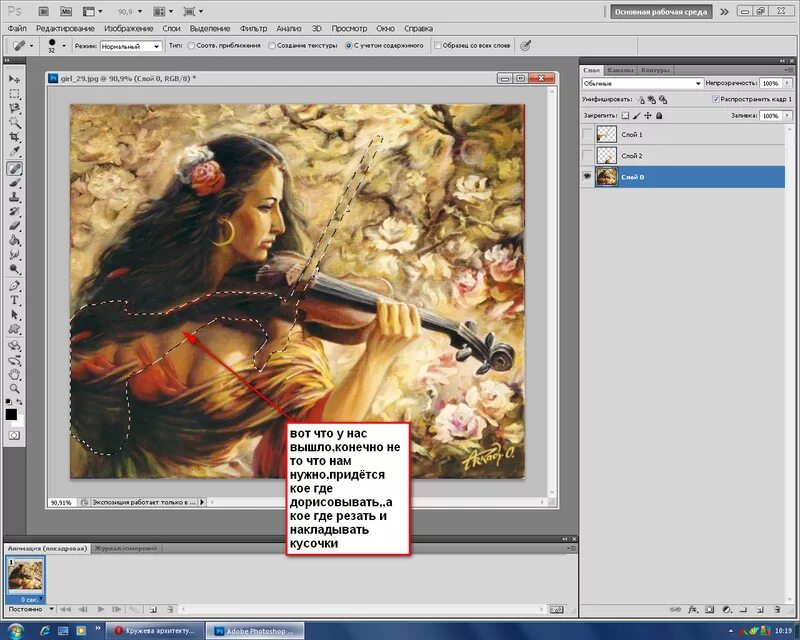This screenshot has height=640, width=800.
Task: Toggle the Propagate Frame 1 checkbox
Action: click(716, 99)
